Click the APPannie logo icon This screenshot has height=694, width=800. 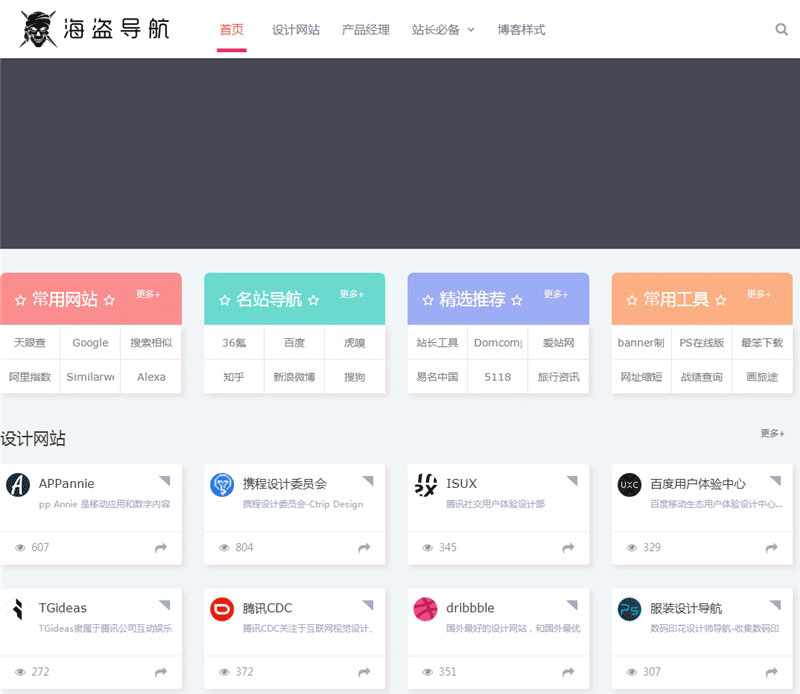tap(18, 484)
